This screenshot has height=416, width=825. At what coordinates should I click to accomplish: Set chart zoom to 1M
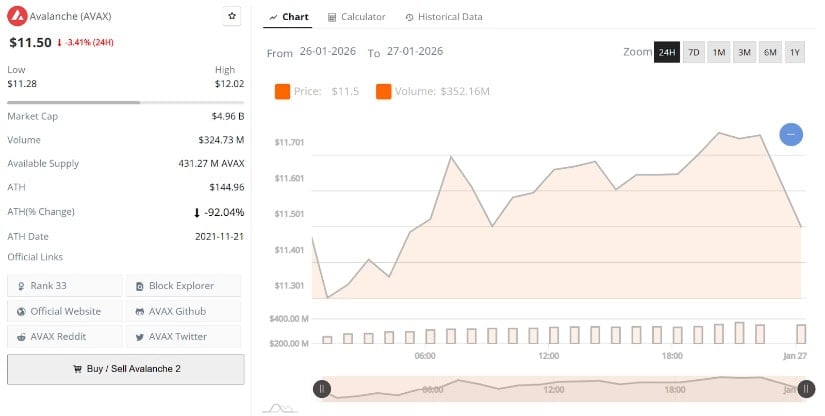click(x=718, y=52)
